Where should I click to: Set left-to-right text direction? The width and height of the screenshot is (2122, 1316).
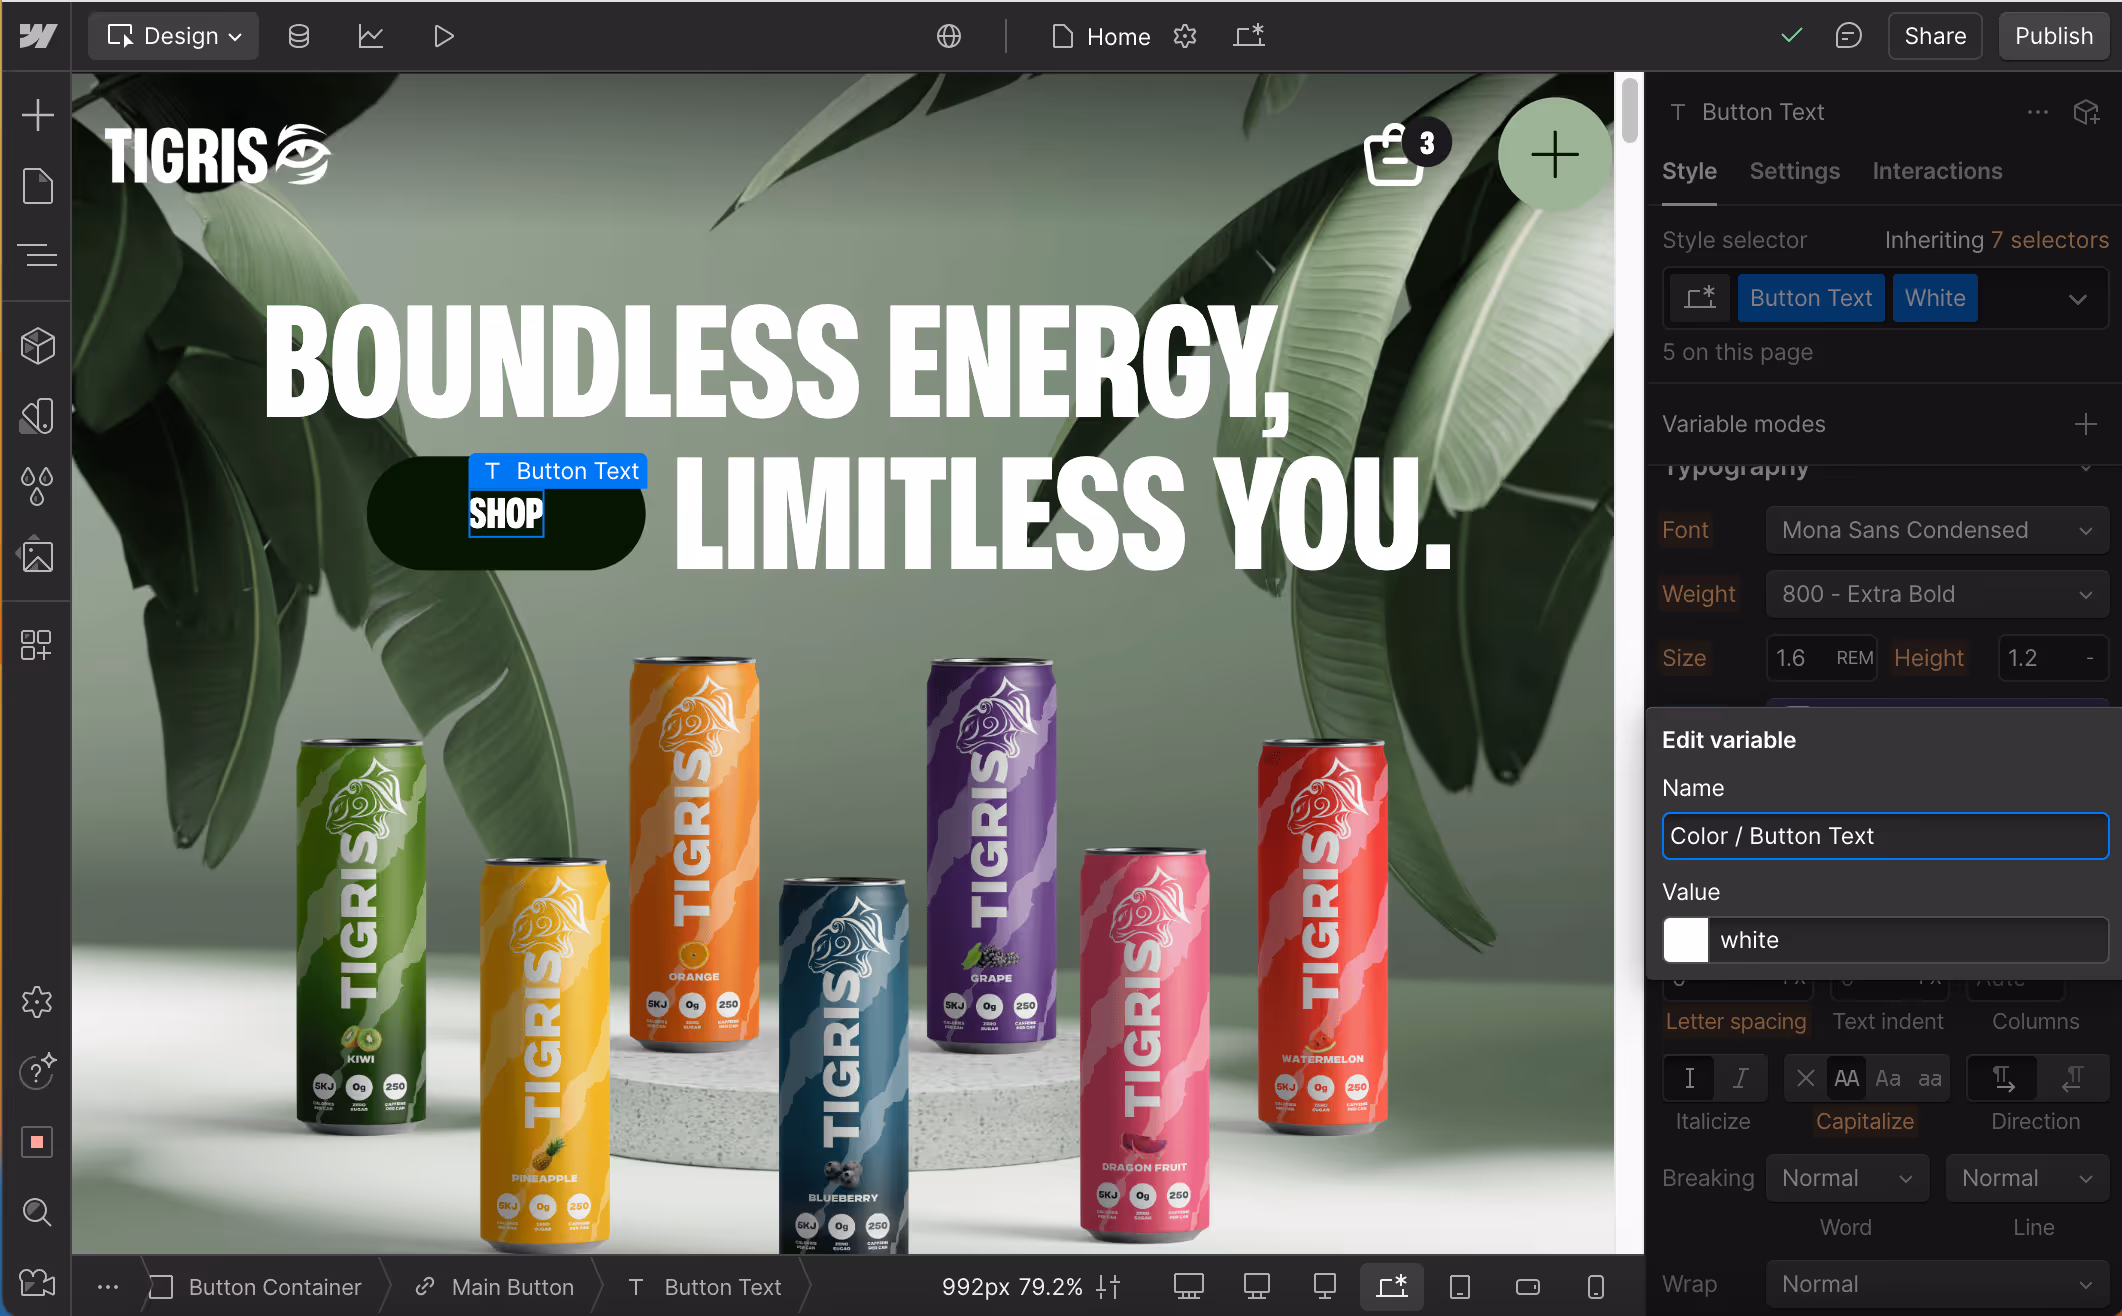[x=2004, y=1078]
